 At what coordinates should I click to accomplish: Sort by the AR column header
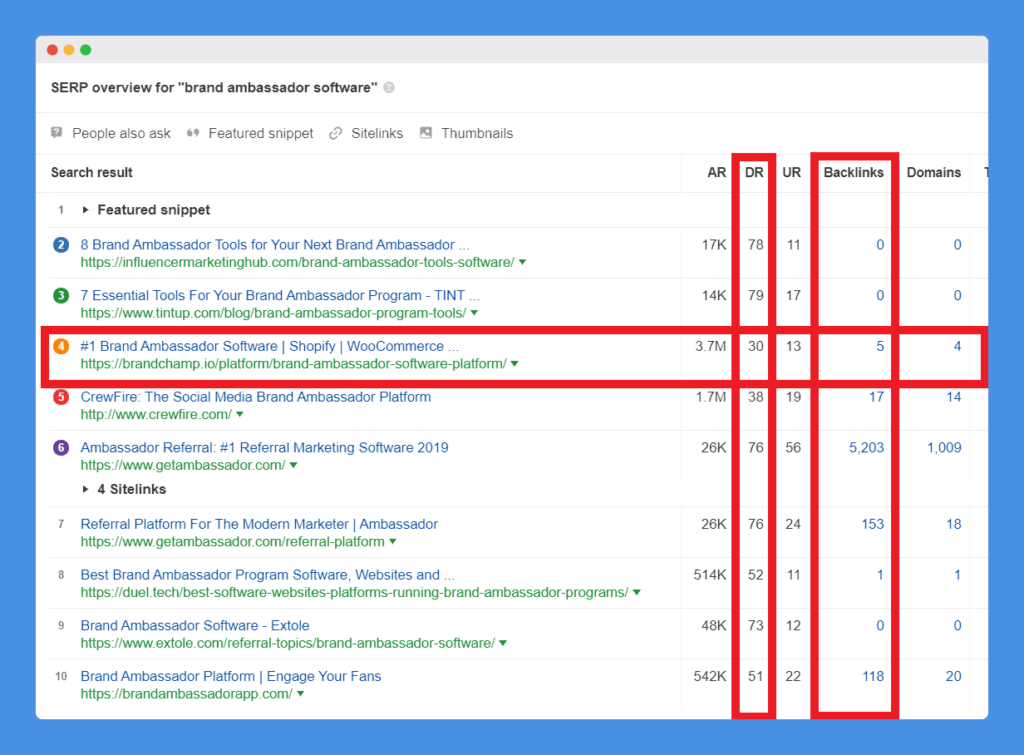click(716, 172)
